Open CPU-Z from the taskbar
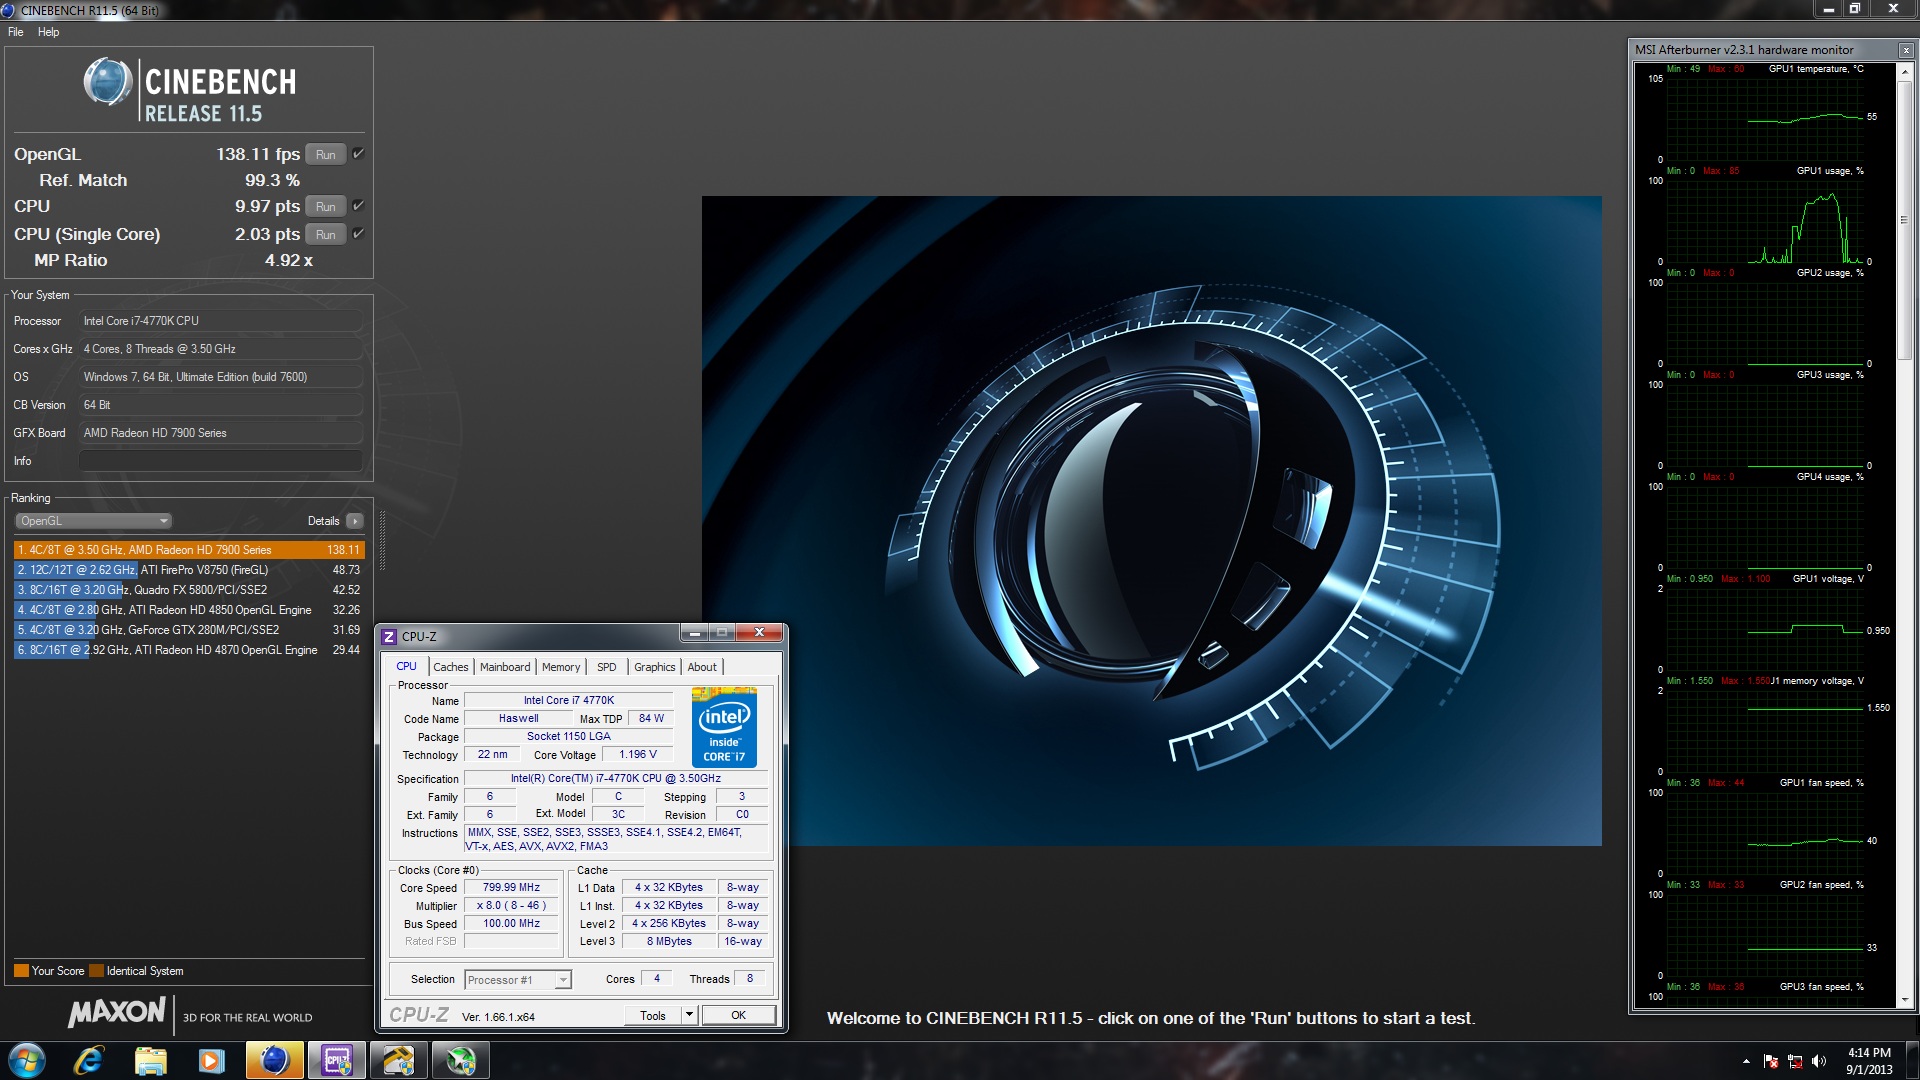1920x1080 pixels. (x=336, y=1060)
